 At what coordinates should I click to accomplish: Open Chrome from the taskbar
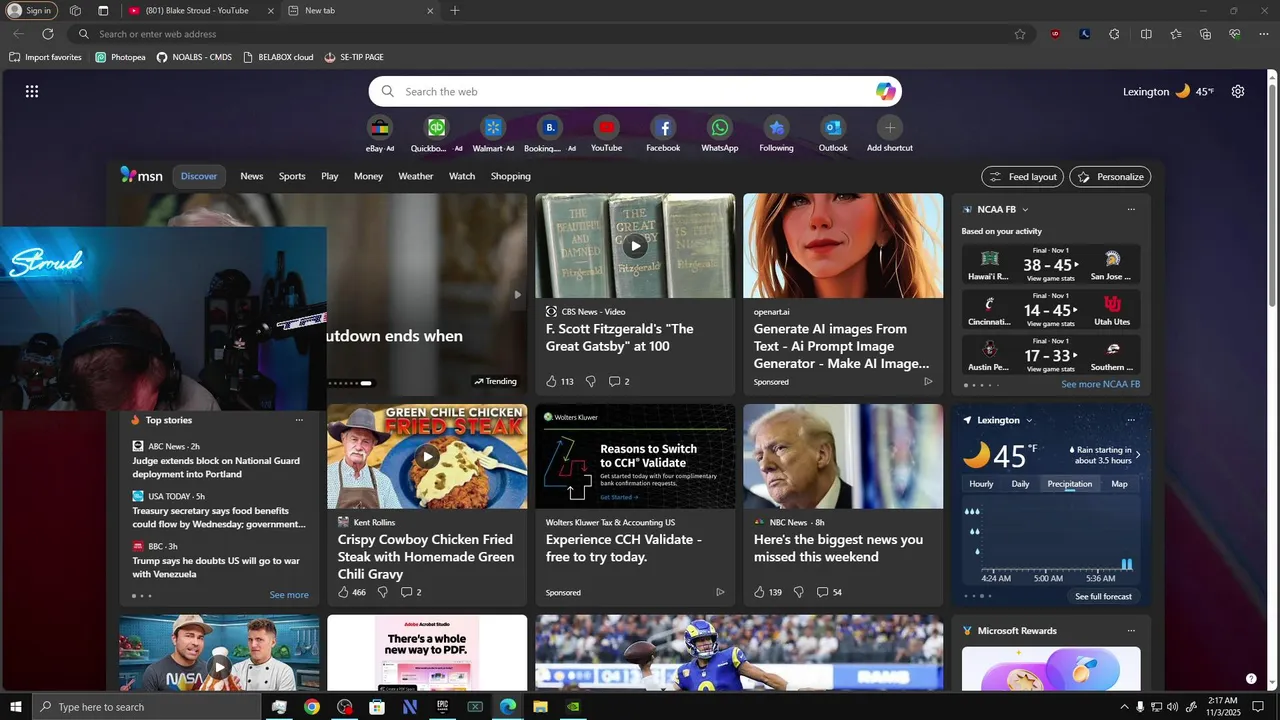coord(312,707)
